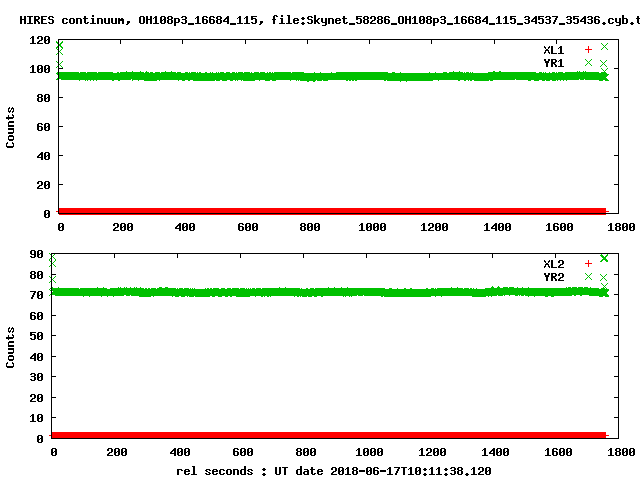Click the green YR2 data band near 71 counts
The height and width of the screenshot is (480, 640).
pyautogui.click(x=329, y=292)
